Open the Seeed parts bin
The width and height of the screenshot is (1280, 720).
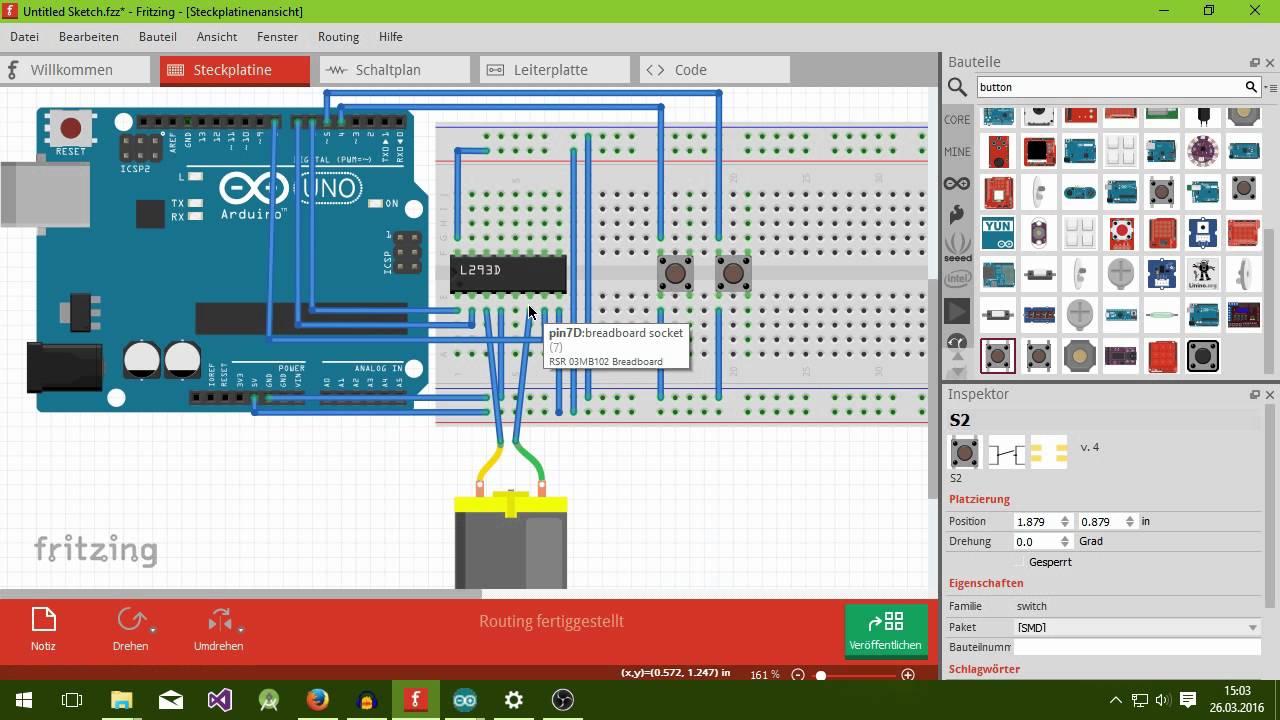click(x=957, y=246)
